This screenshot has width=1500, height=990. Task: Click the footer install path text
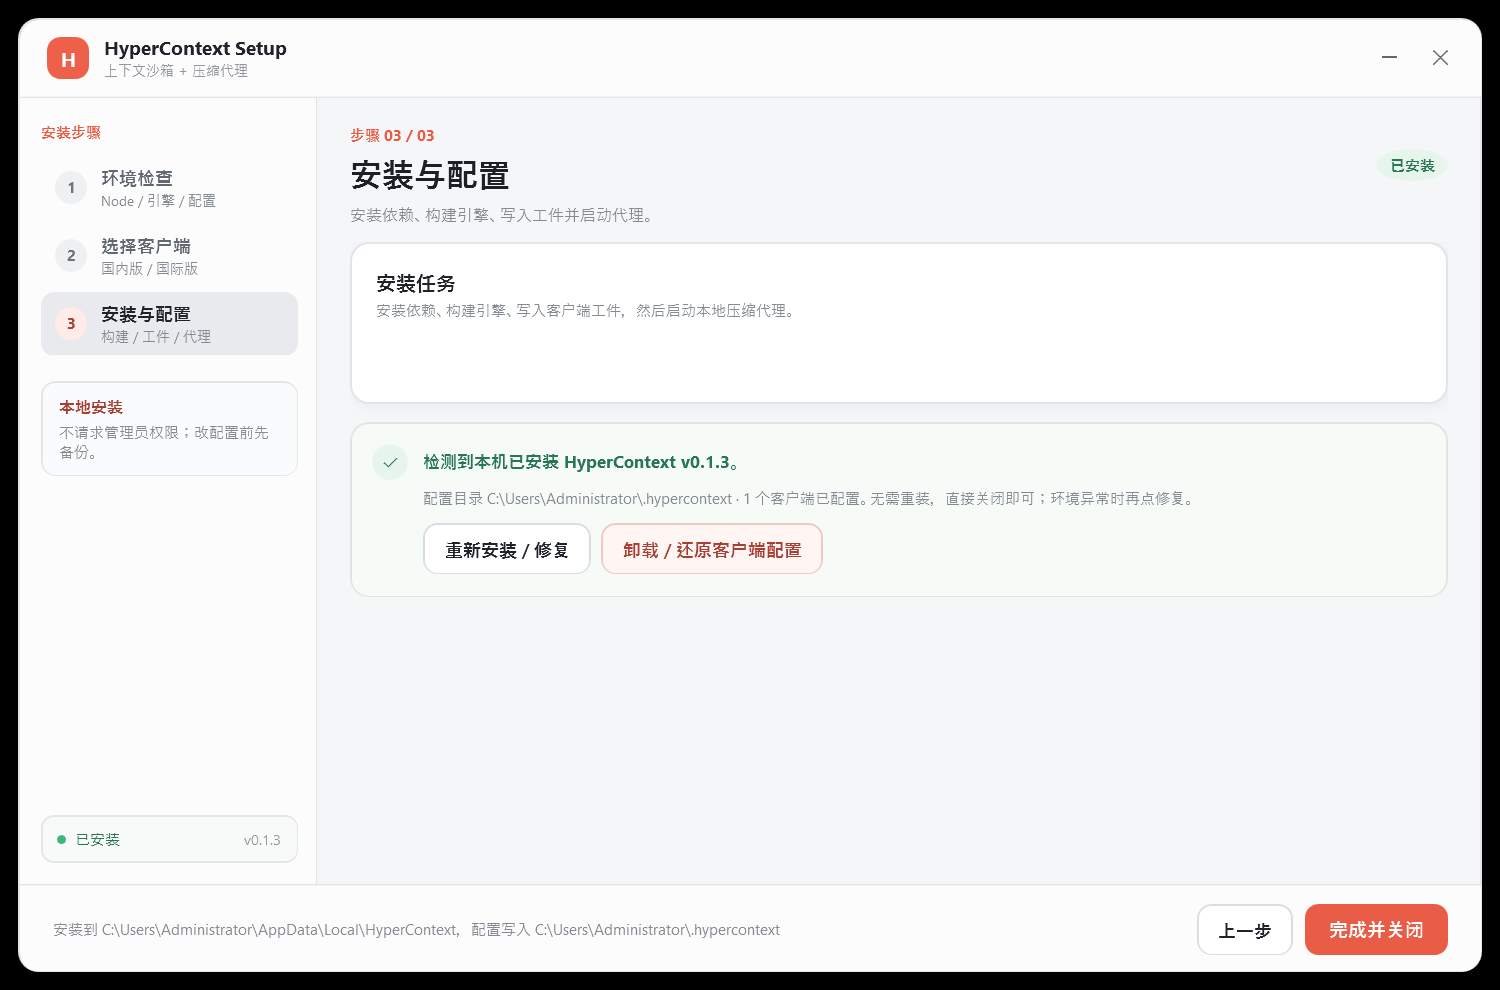tap(417, 930)
